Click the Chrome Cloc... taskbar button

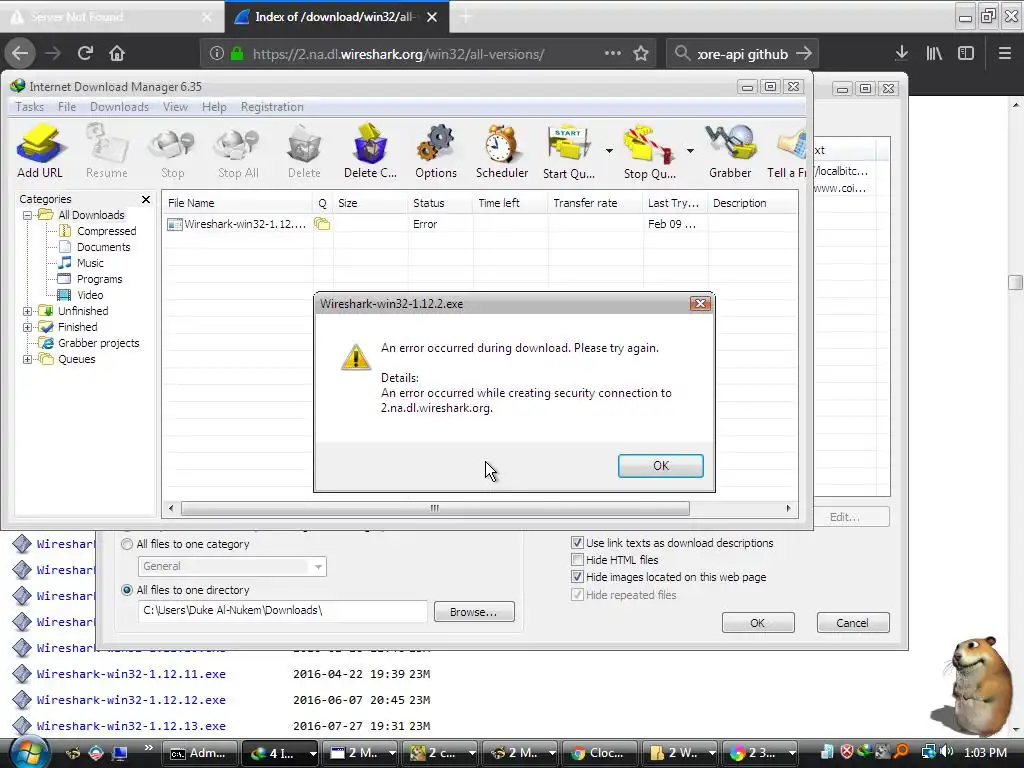tap(600, 753)
